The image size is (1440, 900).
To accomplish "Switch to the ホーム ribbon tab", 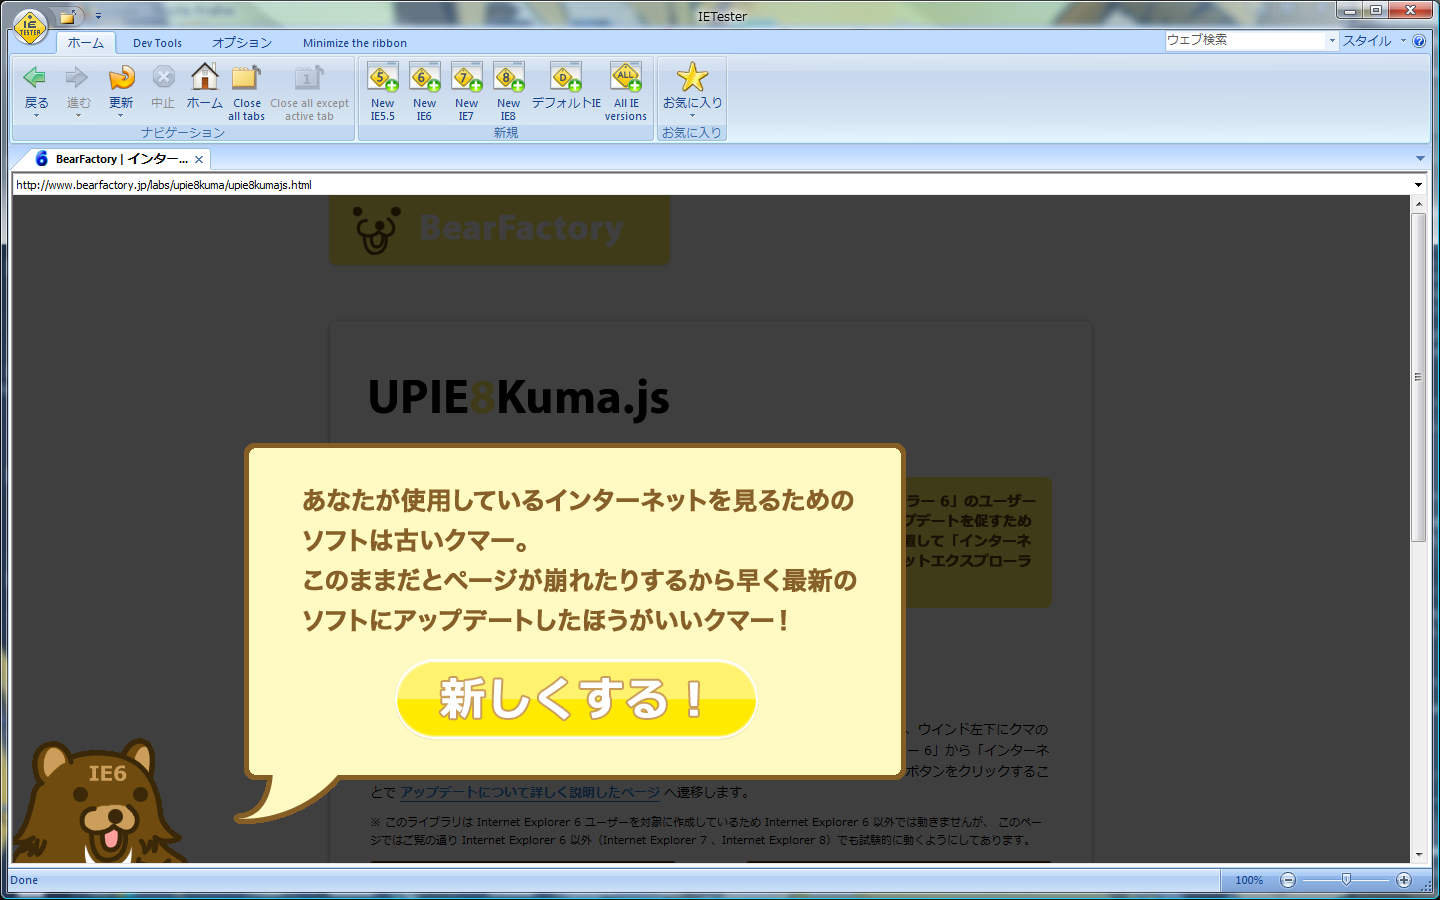I will [x=86, y=43].
